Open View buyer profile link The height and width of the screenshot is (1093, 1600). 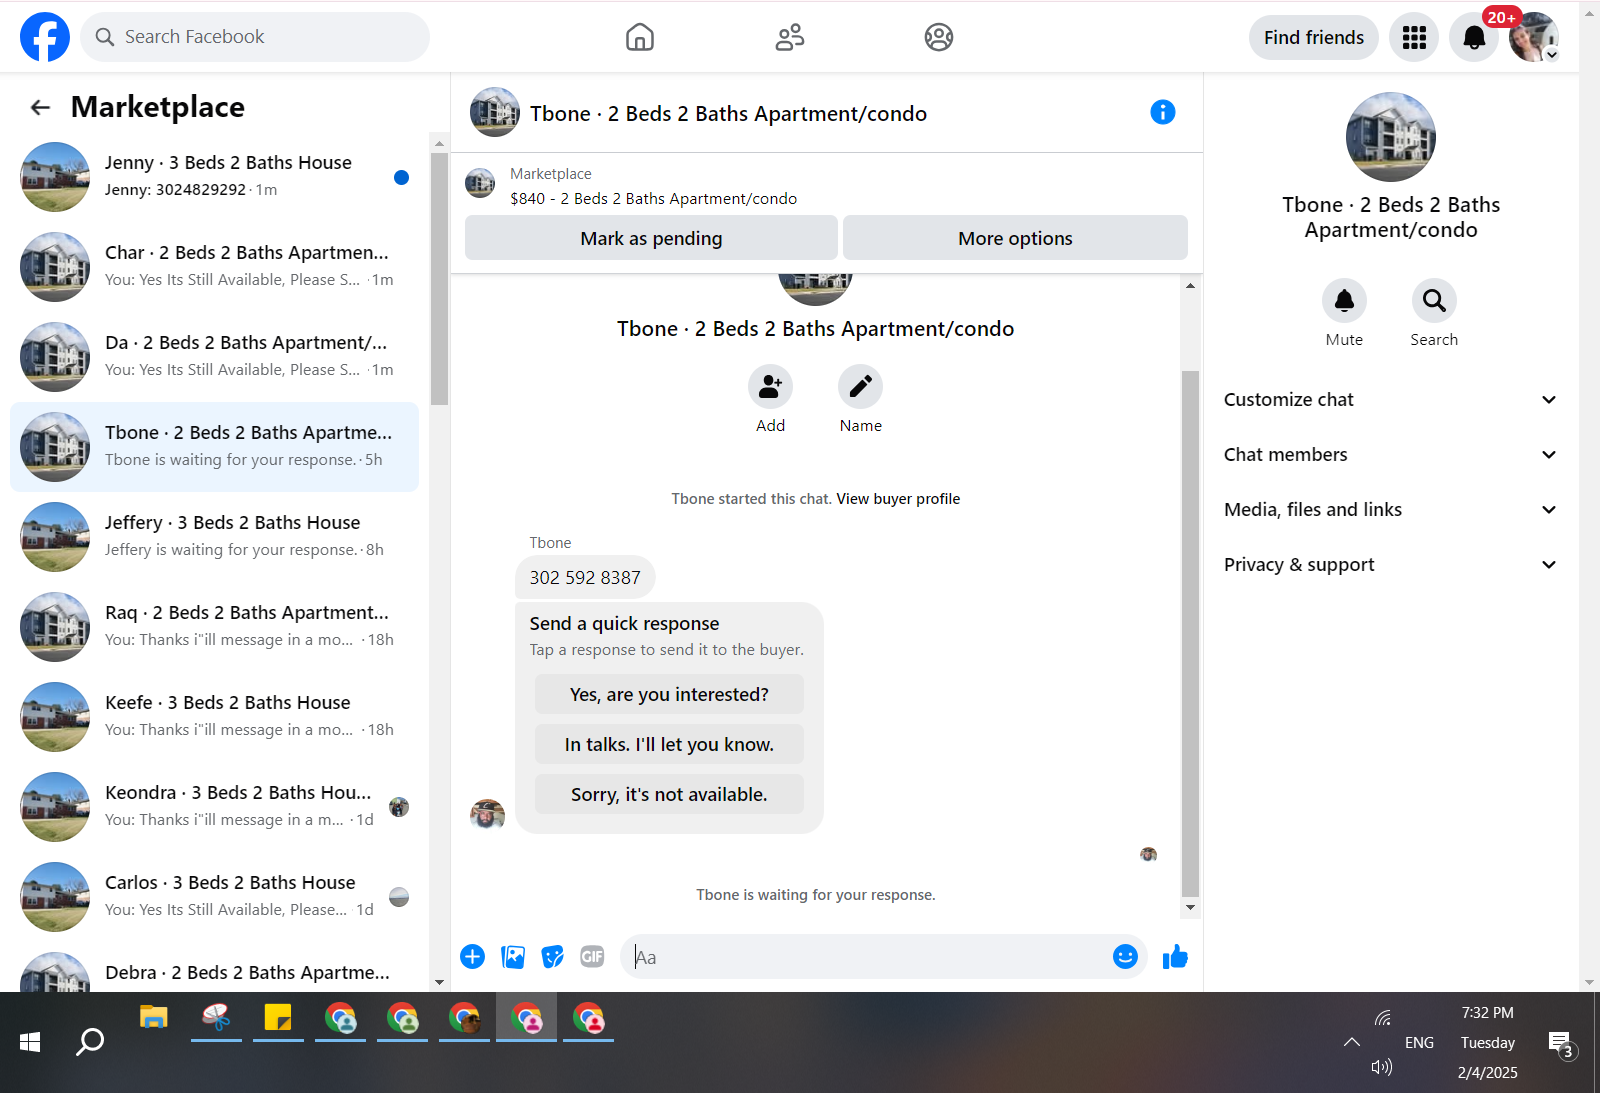tap(898, 499)
